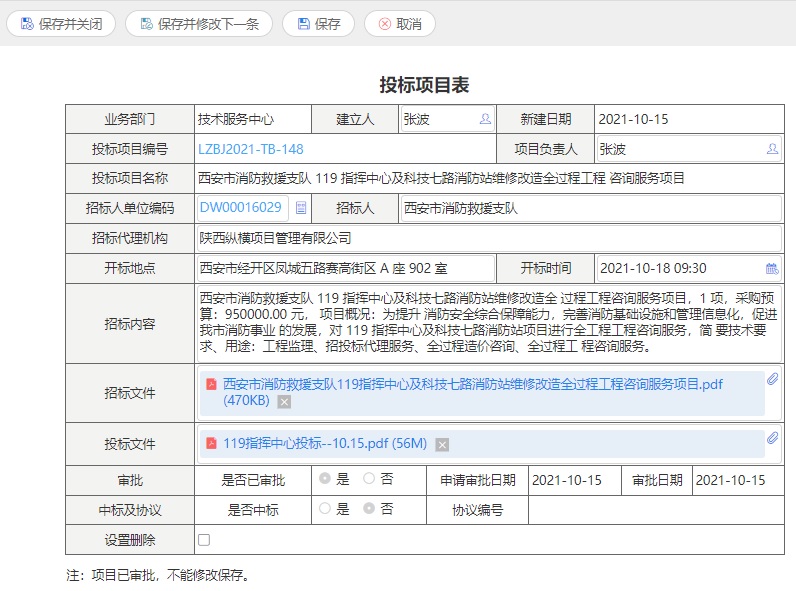Click the 开标地点 input field

pyautogui.click(x=346, y=269)
